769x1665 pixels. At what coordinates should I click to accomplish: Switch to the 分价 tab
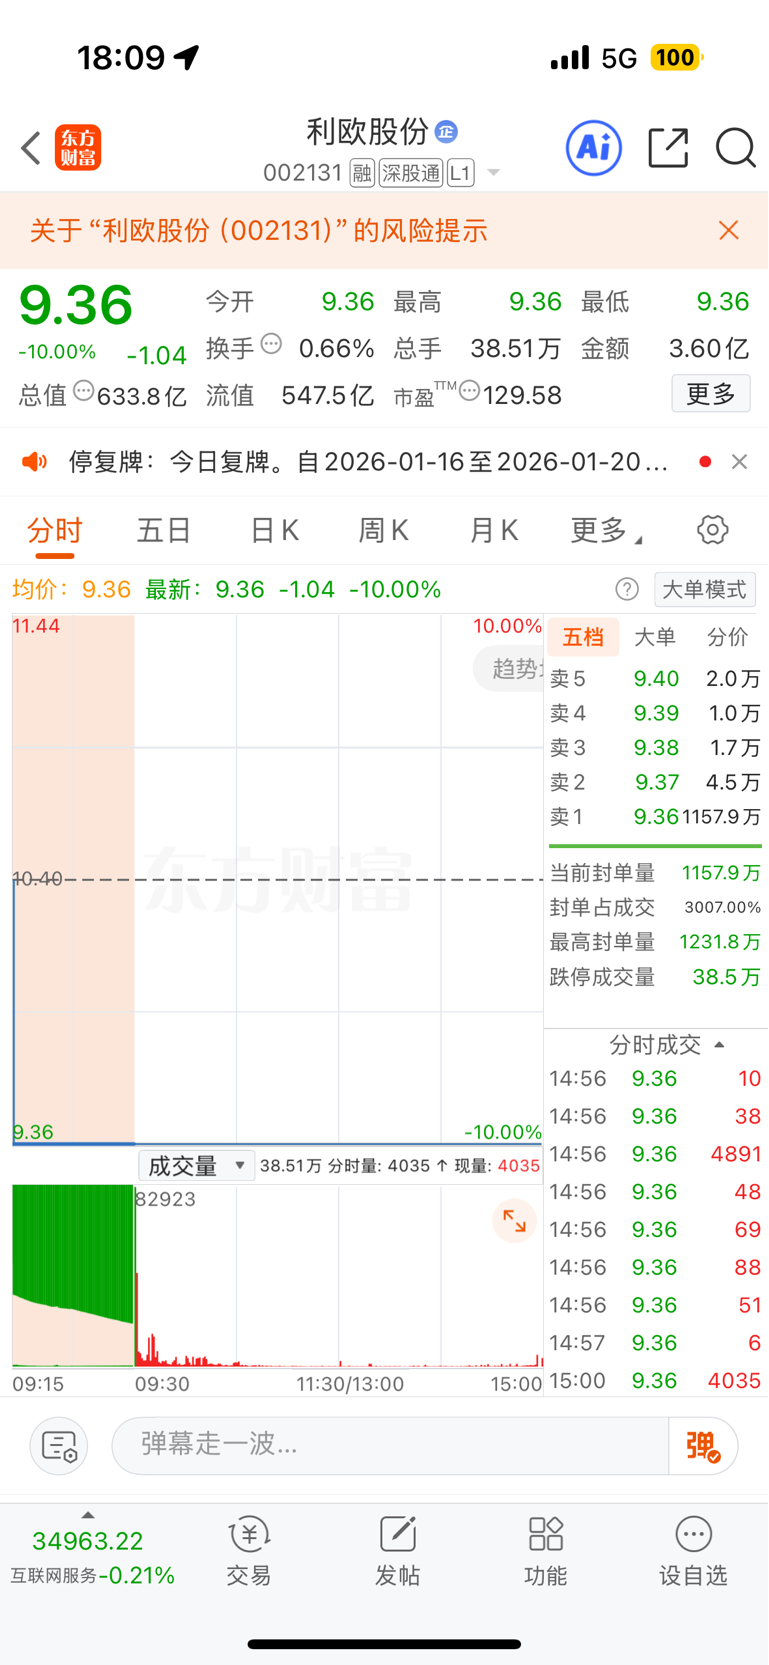(x=727, y=637)
